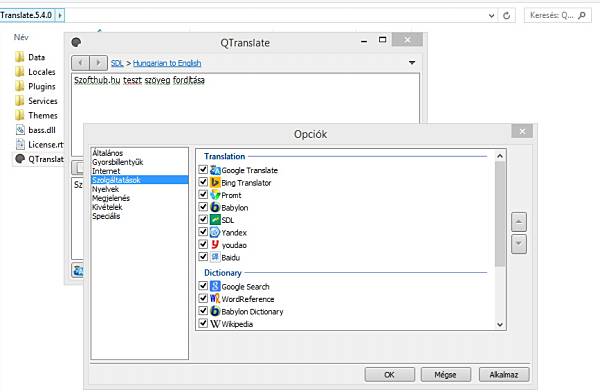Select the License.rtf file in Explorer
This screenshot has height=392, width=600.
39,144
